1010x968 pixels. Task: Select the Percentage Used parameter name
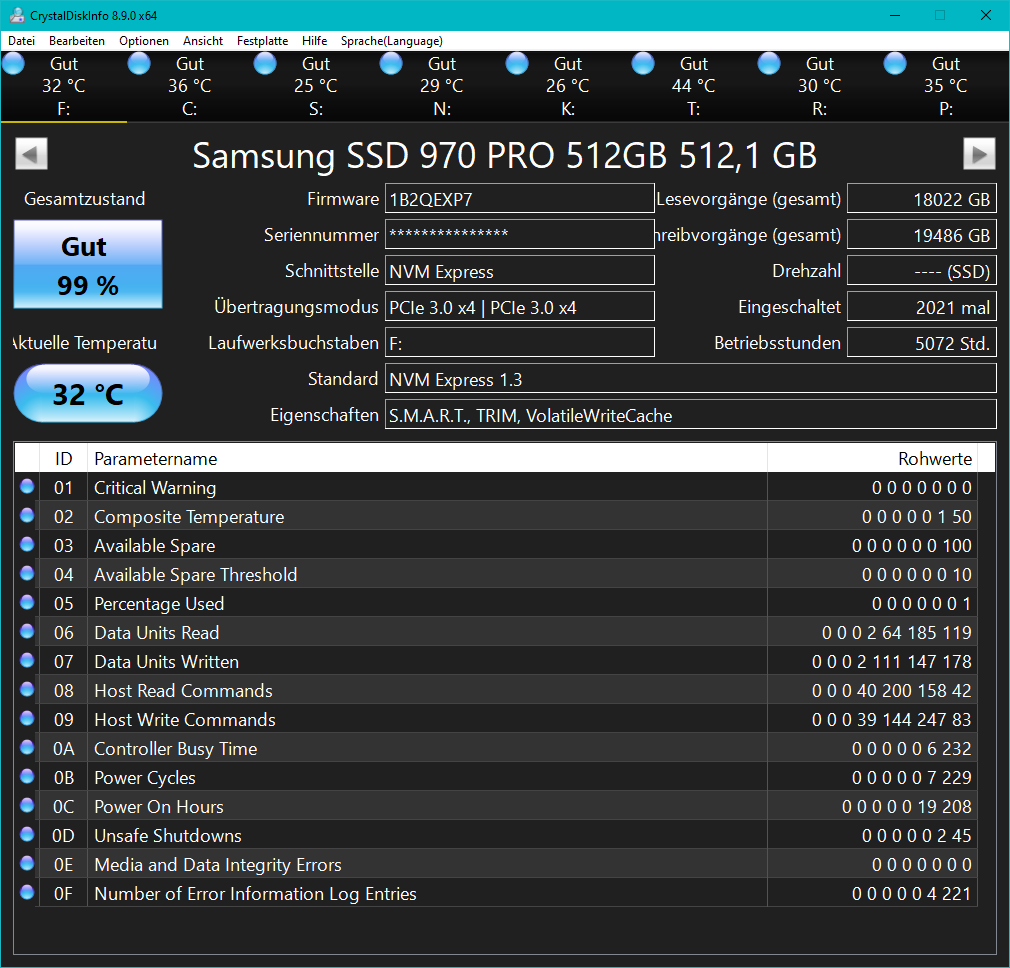coord(159,603)
